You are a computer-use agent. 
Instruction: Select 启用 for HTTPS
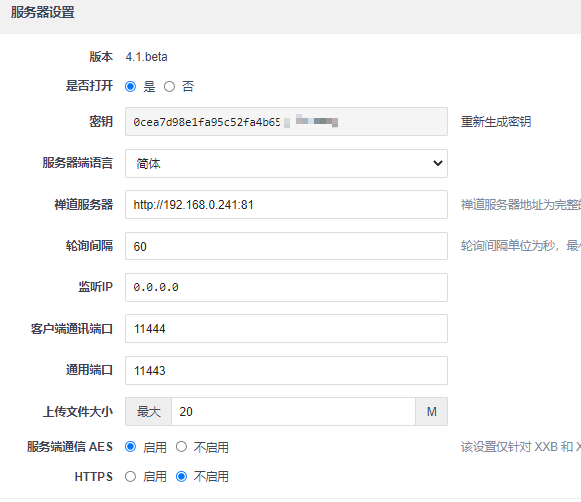pyautogui.click(x=130, y=476)
